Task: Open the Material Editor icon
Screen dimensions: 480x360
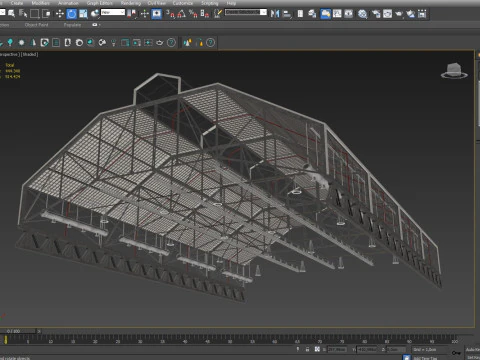Action: (x=362, y=14)
